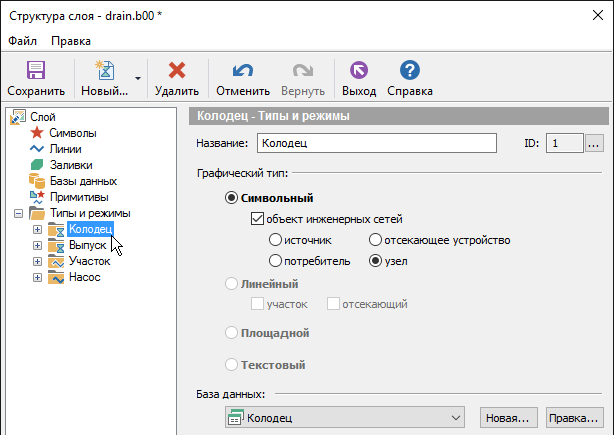Collapse the Типы и режимы tree node

18,213
